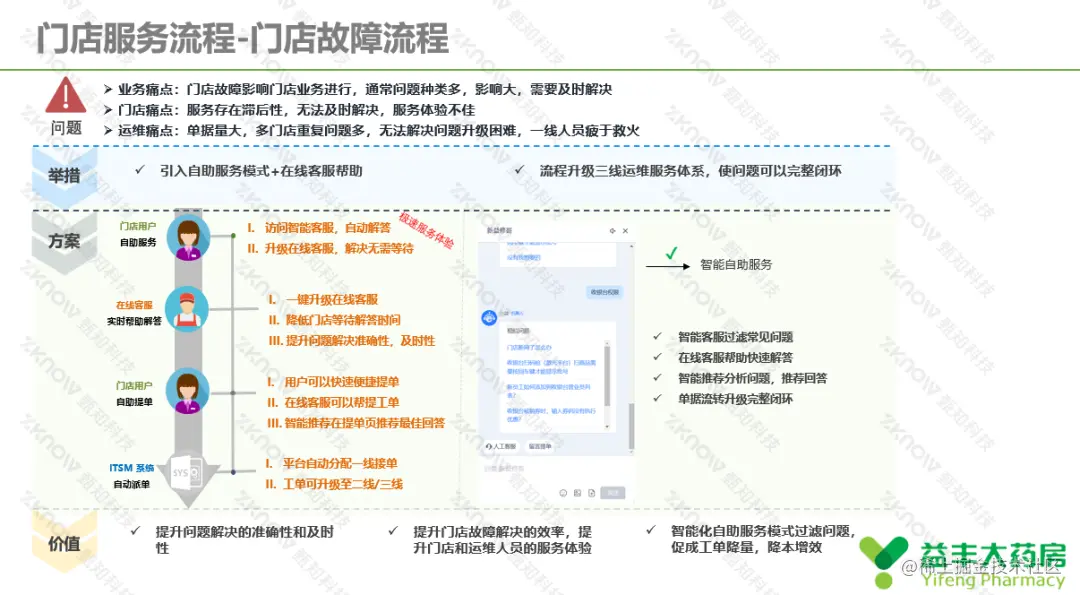Click the red warning triangle icon
Image resolution: width=1080 pixels, height=595 pixels.
pos(65,95)
